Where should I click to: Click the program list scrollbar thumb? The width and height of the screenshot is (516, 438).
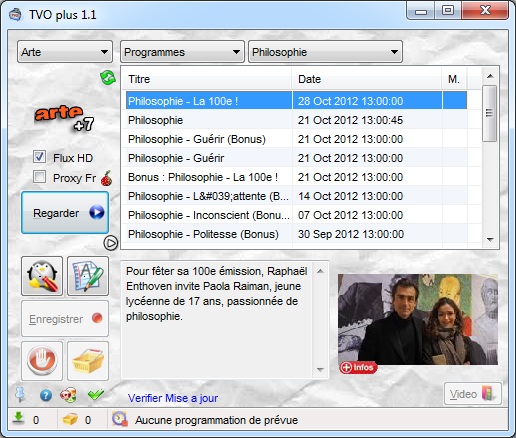[490, 113]
